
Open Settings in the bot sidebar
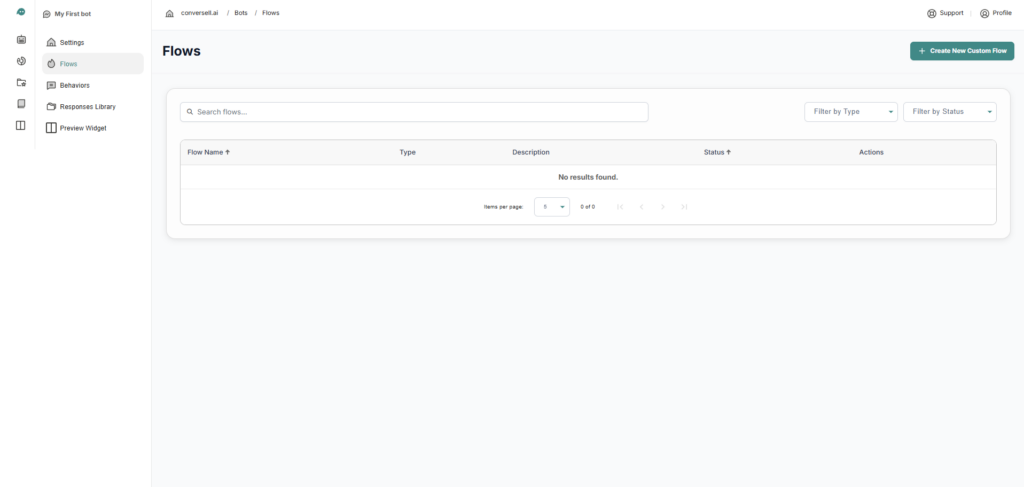pyautogui.click(x=71, y=42)
